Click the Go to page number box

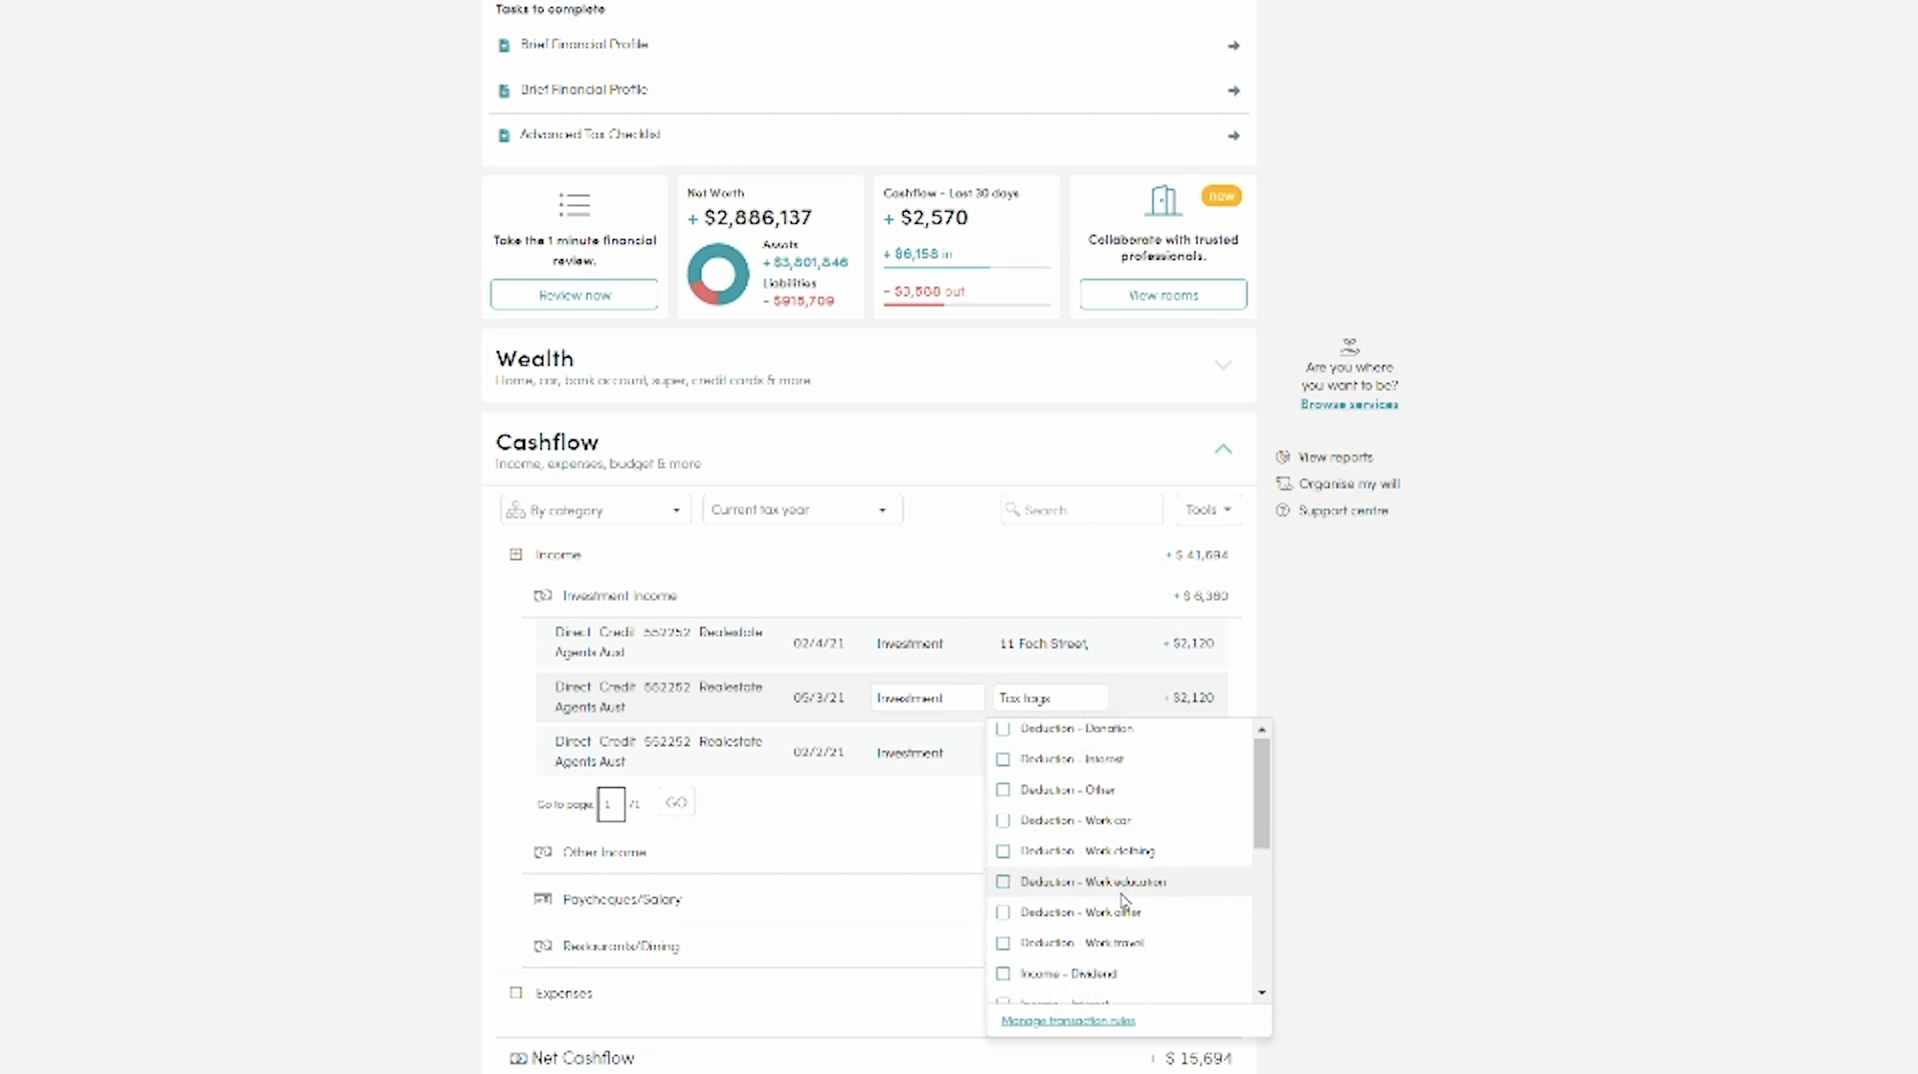[611, 804]
